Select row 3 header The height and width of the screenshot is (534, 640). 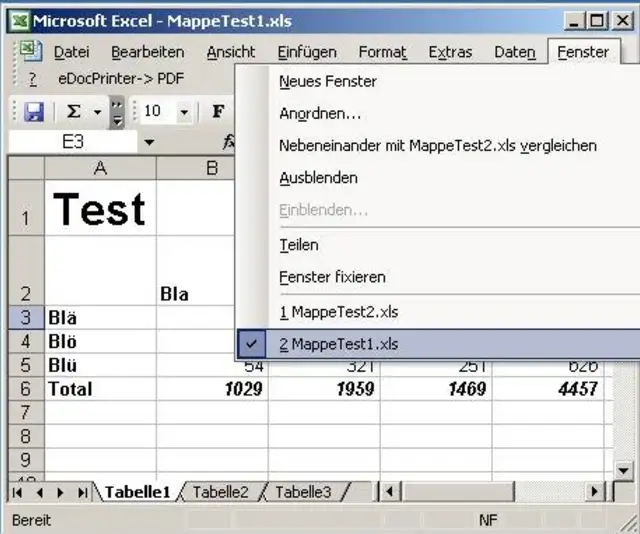(x=26, y=317)
